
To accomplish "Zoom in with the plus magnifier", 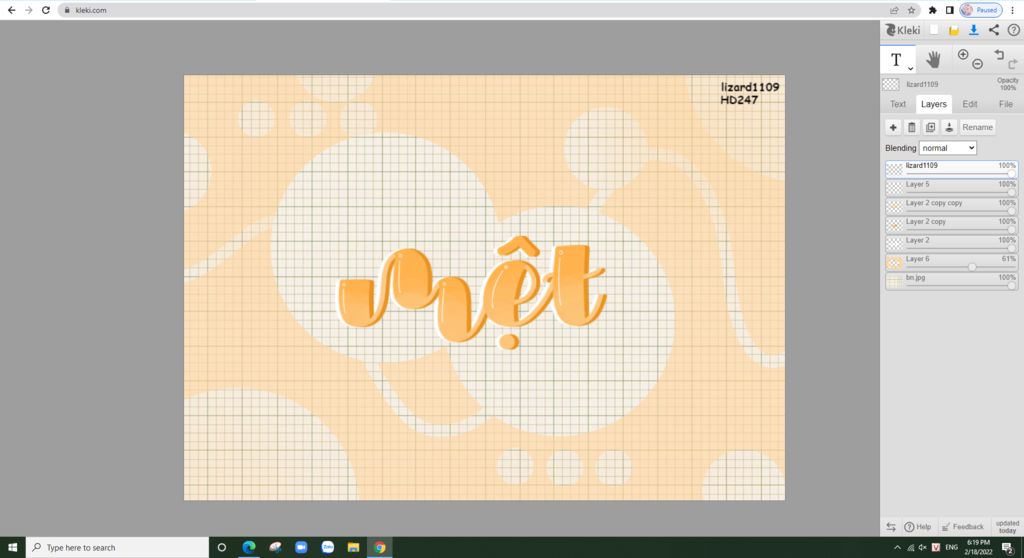I will tap(963, 55).
